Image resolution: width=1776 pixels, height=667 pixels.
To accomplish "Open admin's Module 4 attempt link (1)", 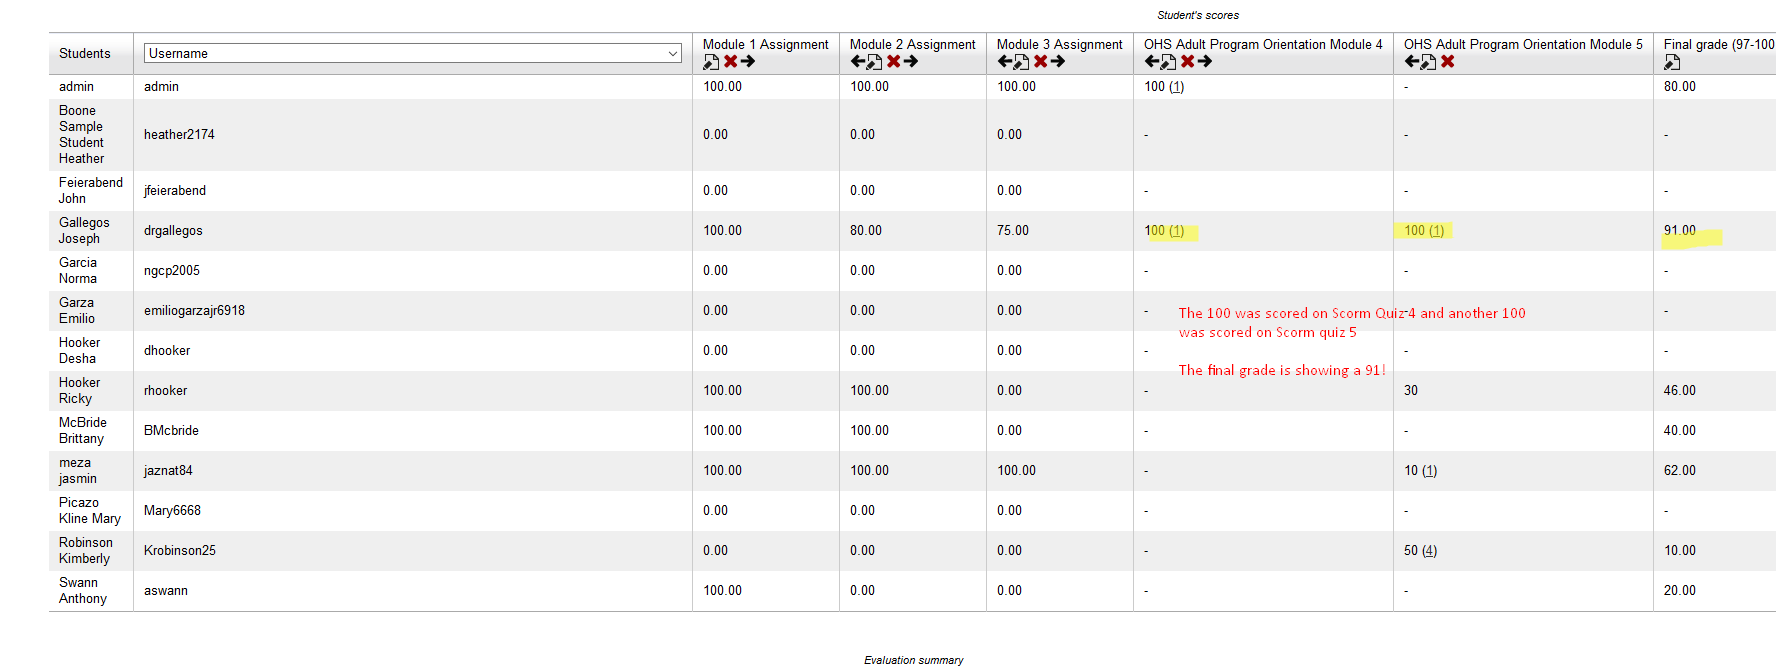I will (1176, 87).
